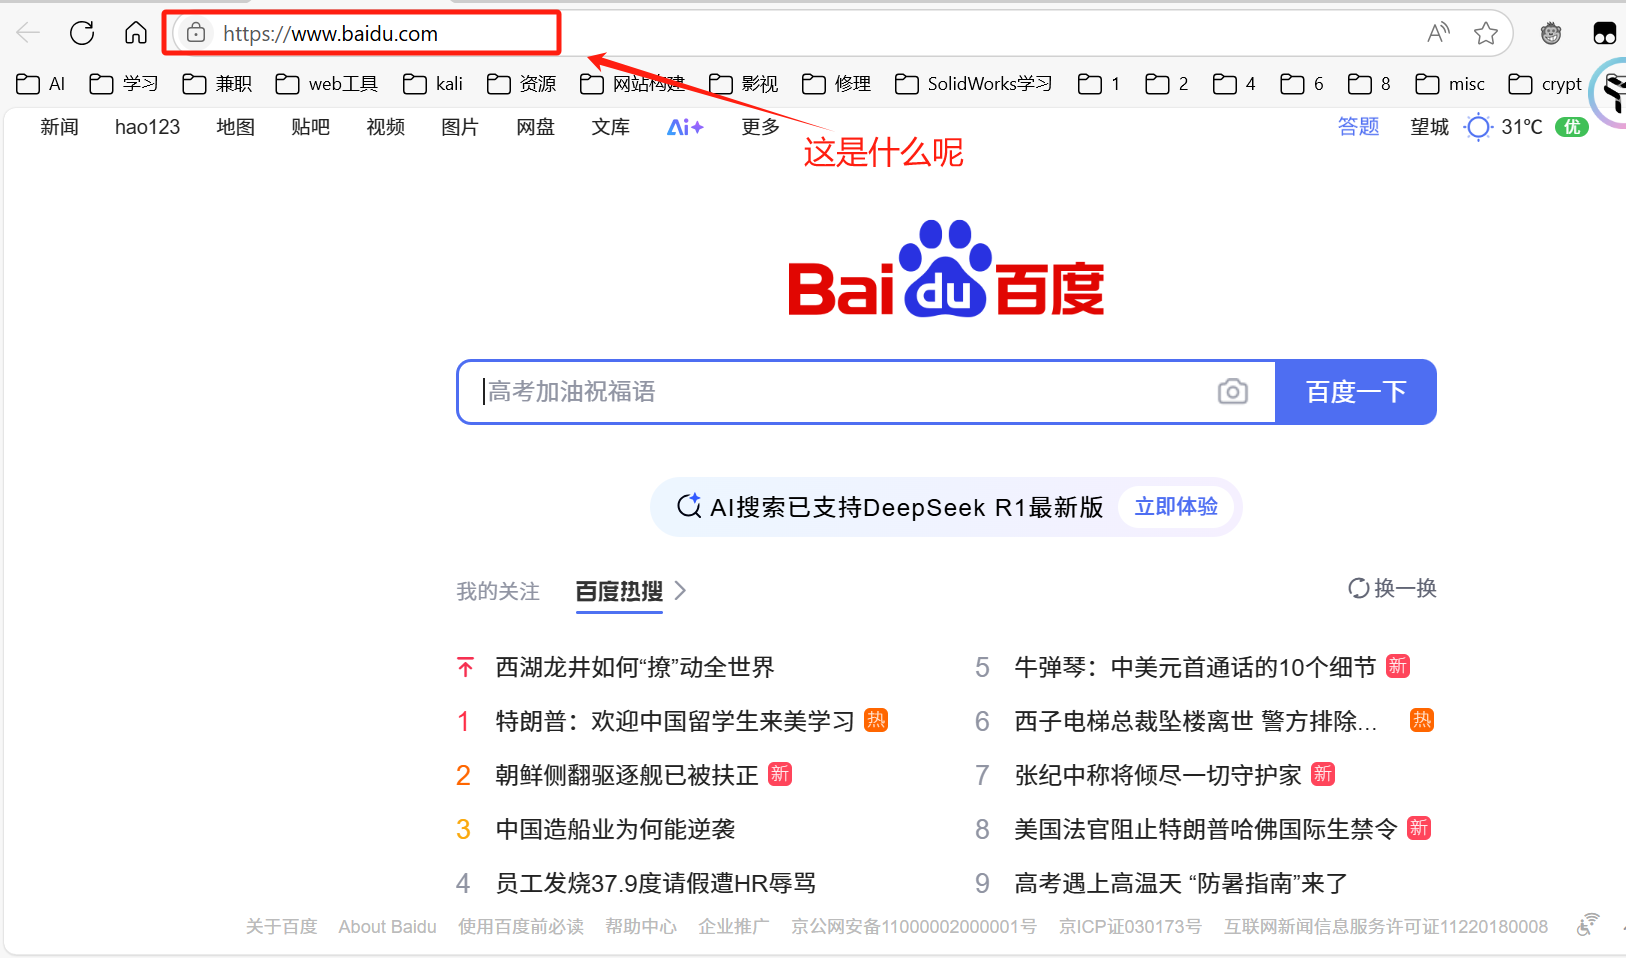Viewport: 1626px width, 958px height.
Task: Click the 帮助中心 footer link
Action: 641,927
